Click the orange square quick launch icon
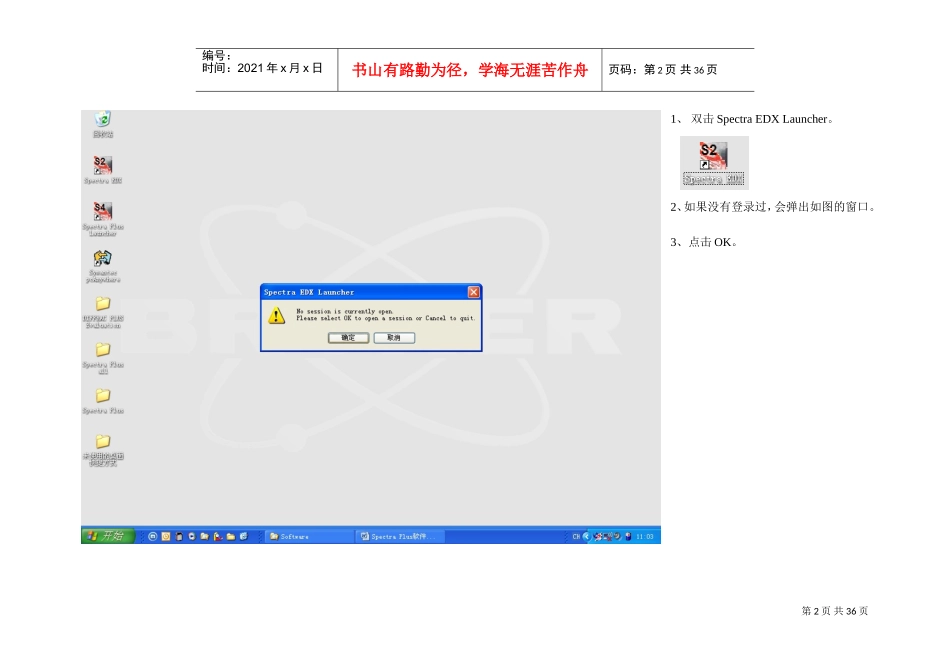The image size is (950, 672). (166, 536)
